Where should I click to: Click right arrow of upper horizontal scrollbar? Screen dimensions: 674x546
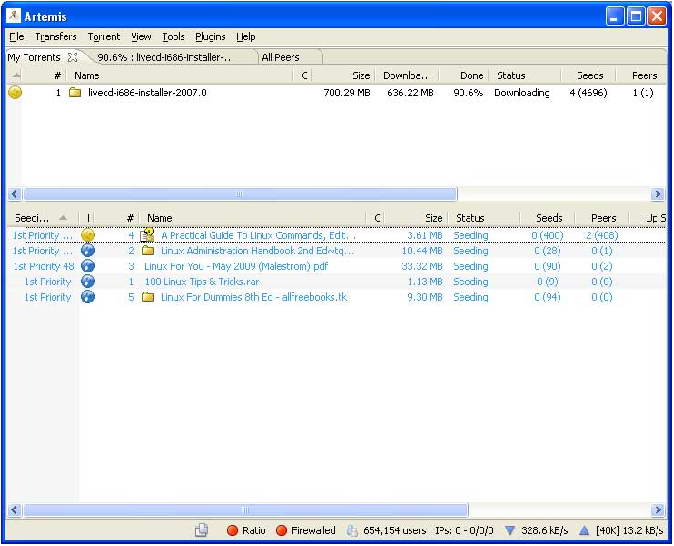pos(658,194)
